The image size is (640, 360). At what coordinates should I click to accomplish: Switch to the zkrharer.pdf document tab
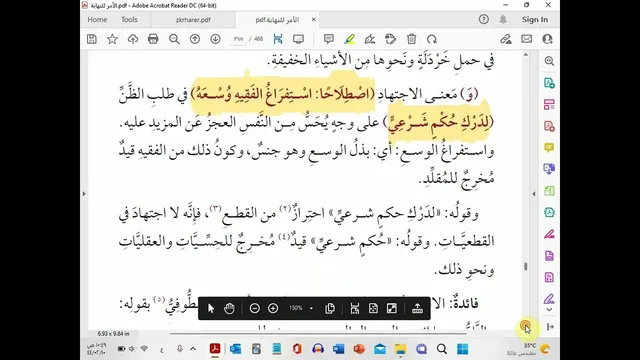tap(193, 20)
